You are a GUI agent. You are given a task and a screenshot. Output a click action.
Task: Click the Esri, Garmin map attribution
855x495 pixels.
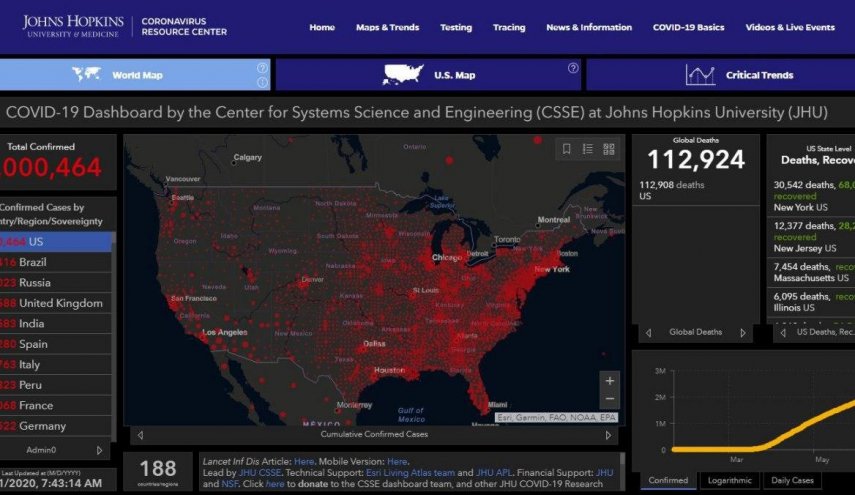point(556,418)
